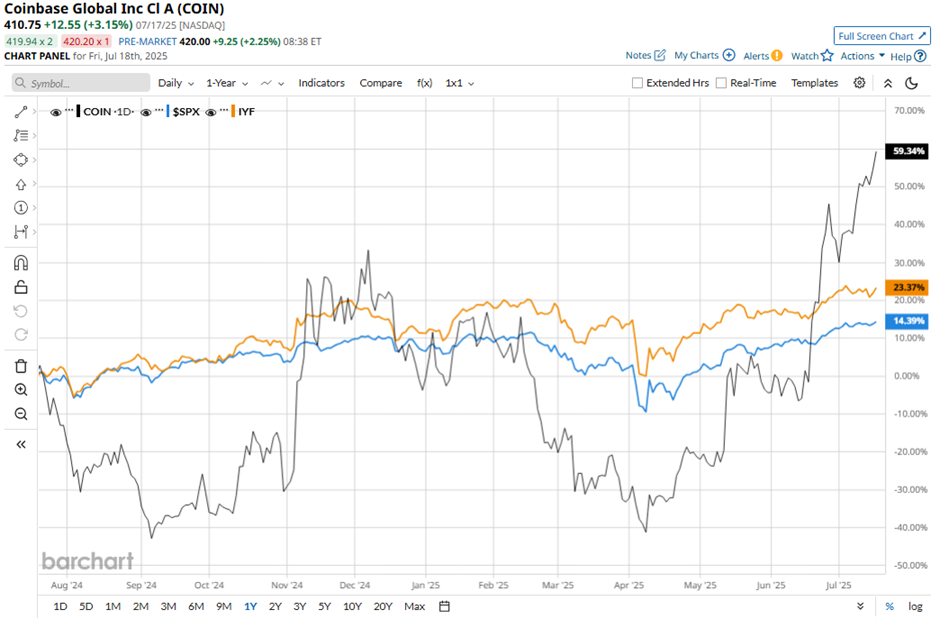Select the numbered label tool

(20, 208)
